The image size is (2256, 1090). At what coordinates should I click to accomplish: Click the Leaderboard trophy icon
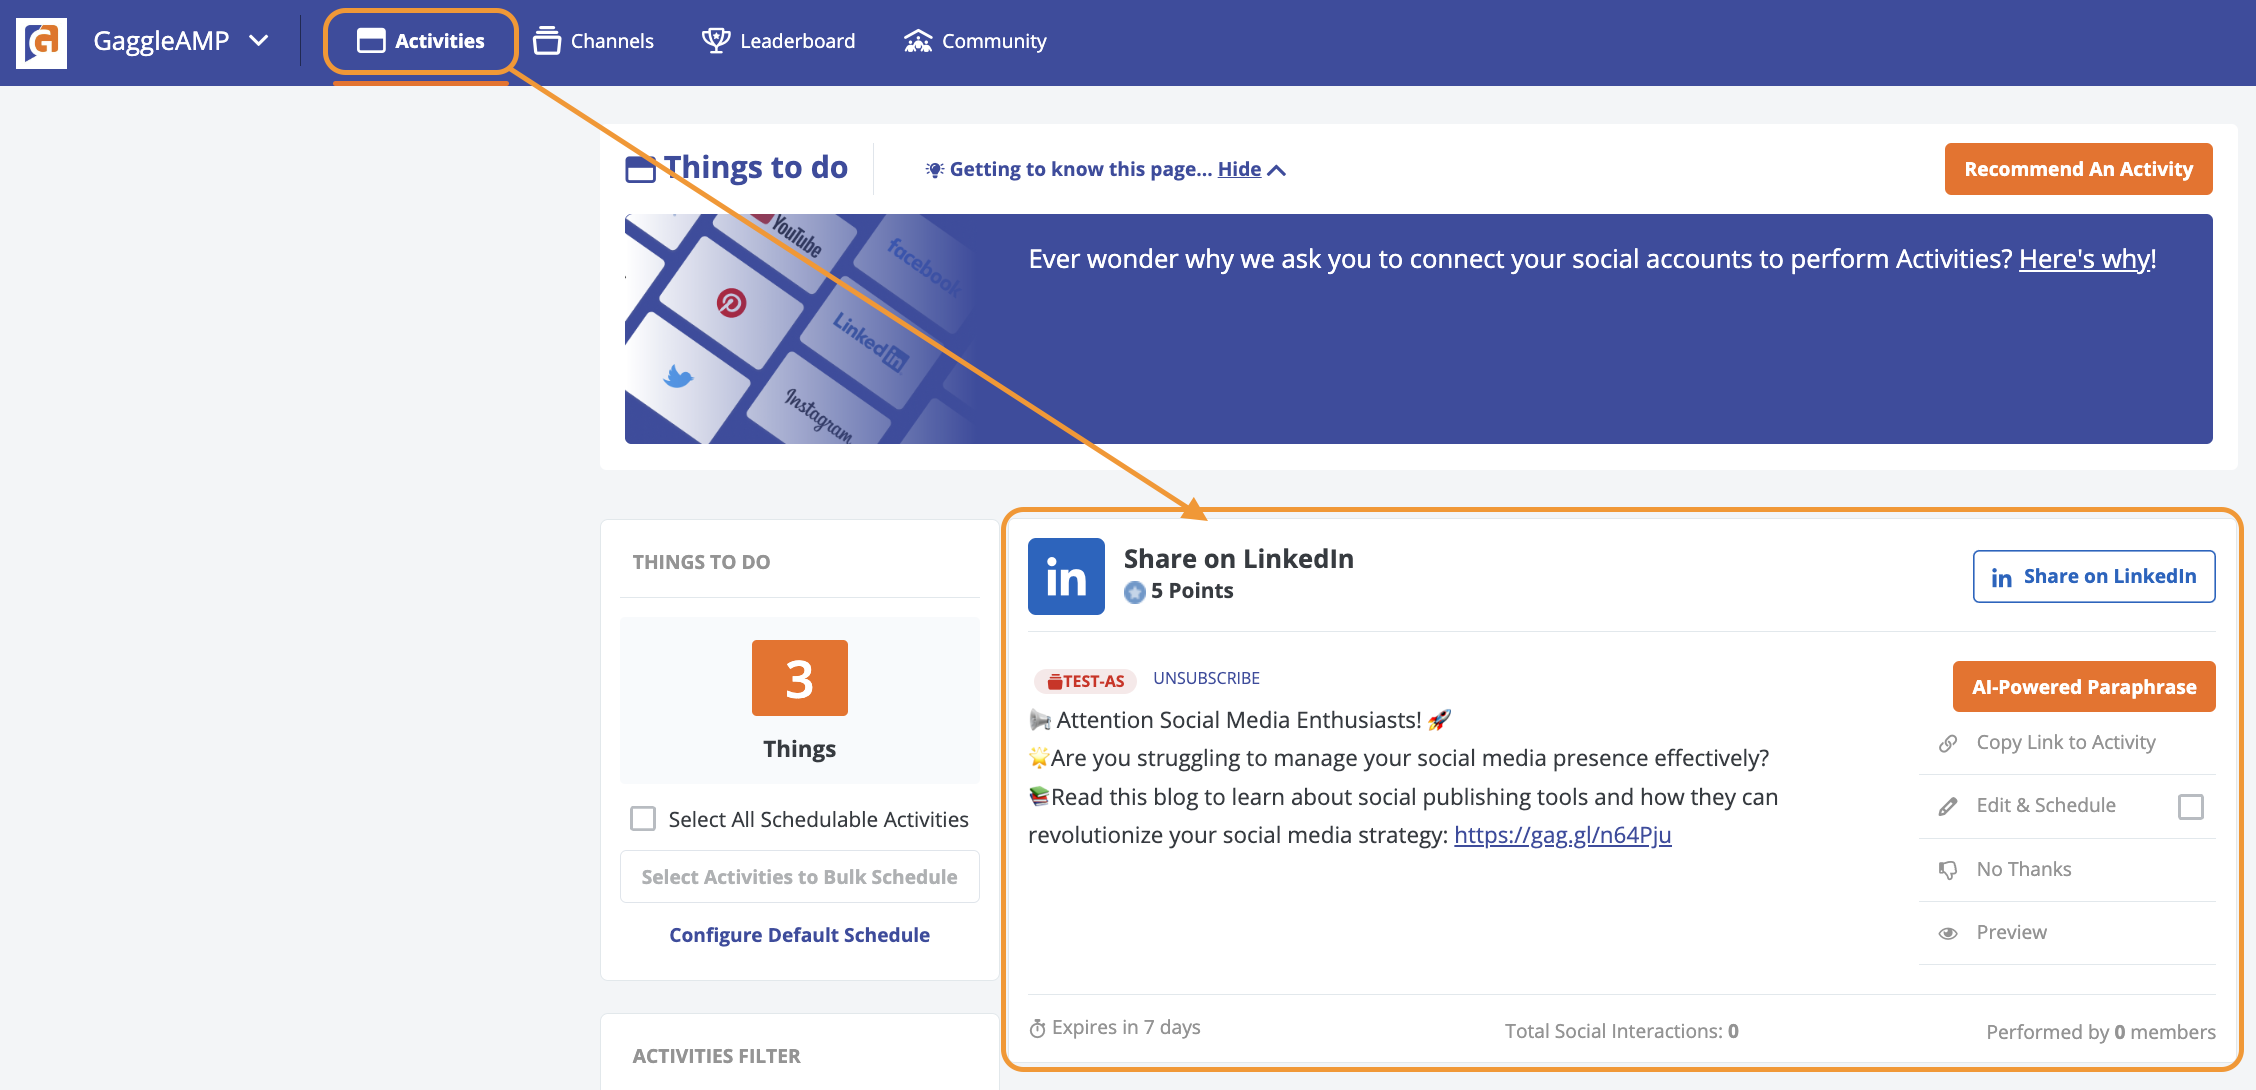click(716, 41)
